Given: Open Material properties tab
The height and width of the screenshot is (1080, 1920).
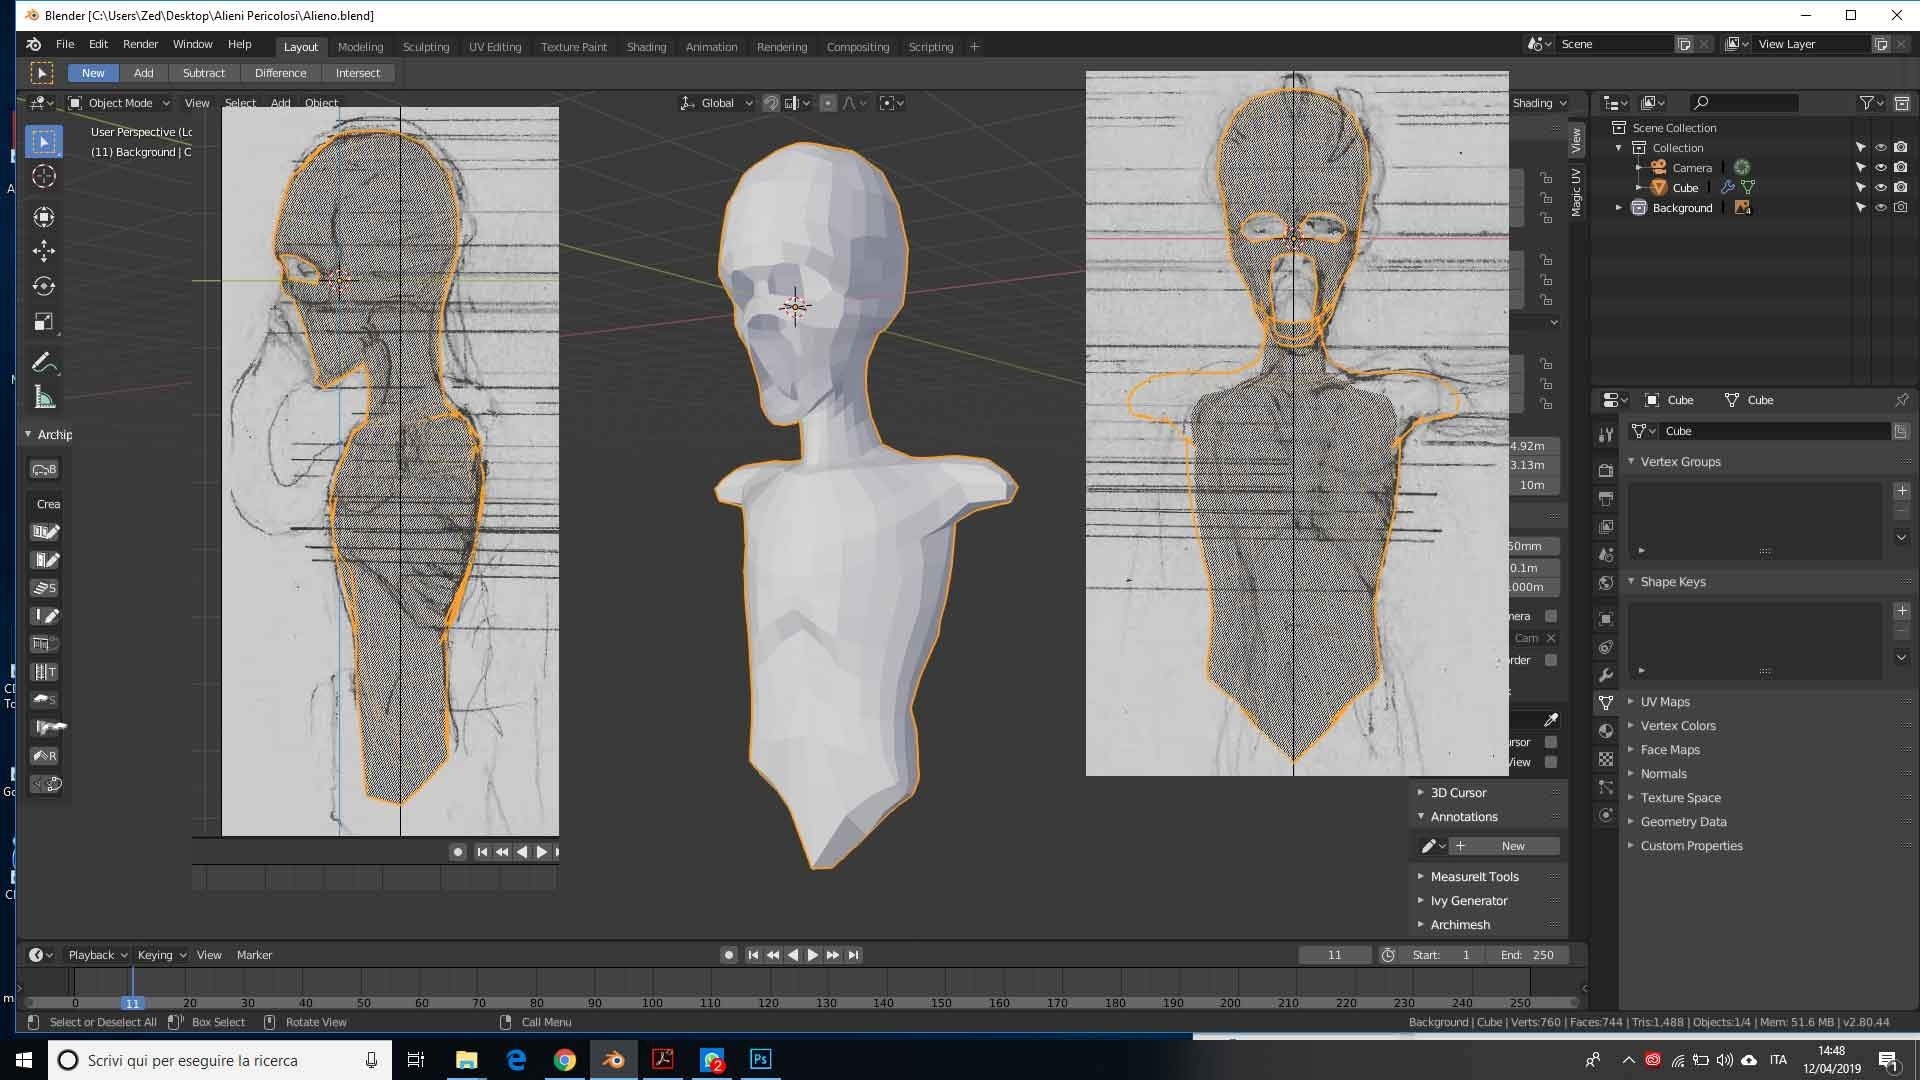Looking at the screenshot, I should click(x=1606, y=731).
